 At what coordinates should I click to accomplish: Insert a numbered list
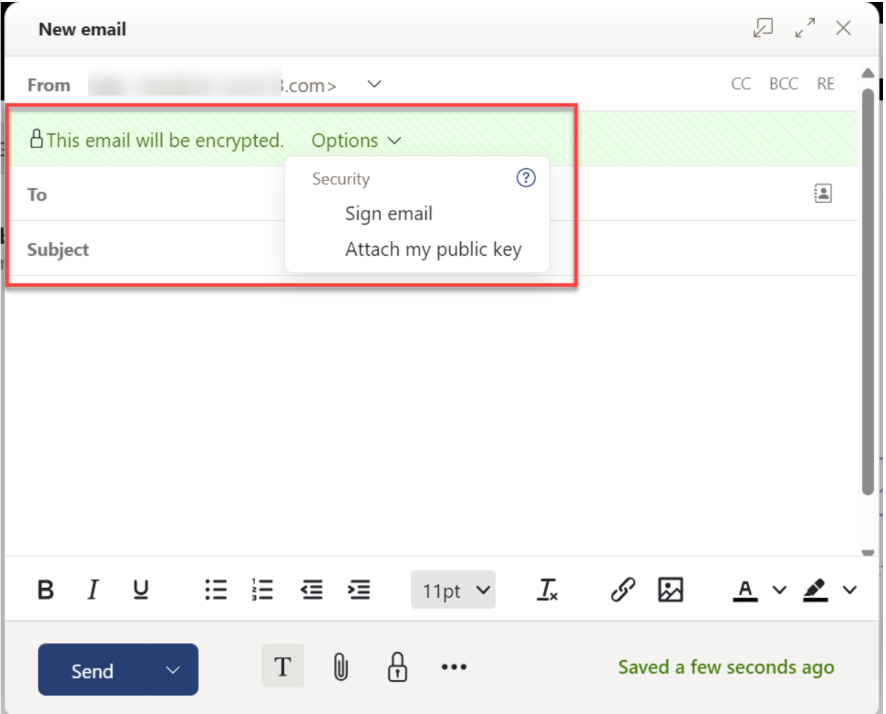click(263, 590)
